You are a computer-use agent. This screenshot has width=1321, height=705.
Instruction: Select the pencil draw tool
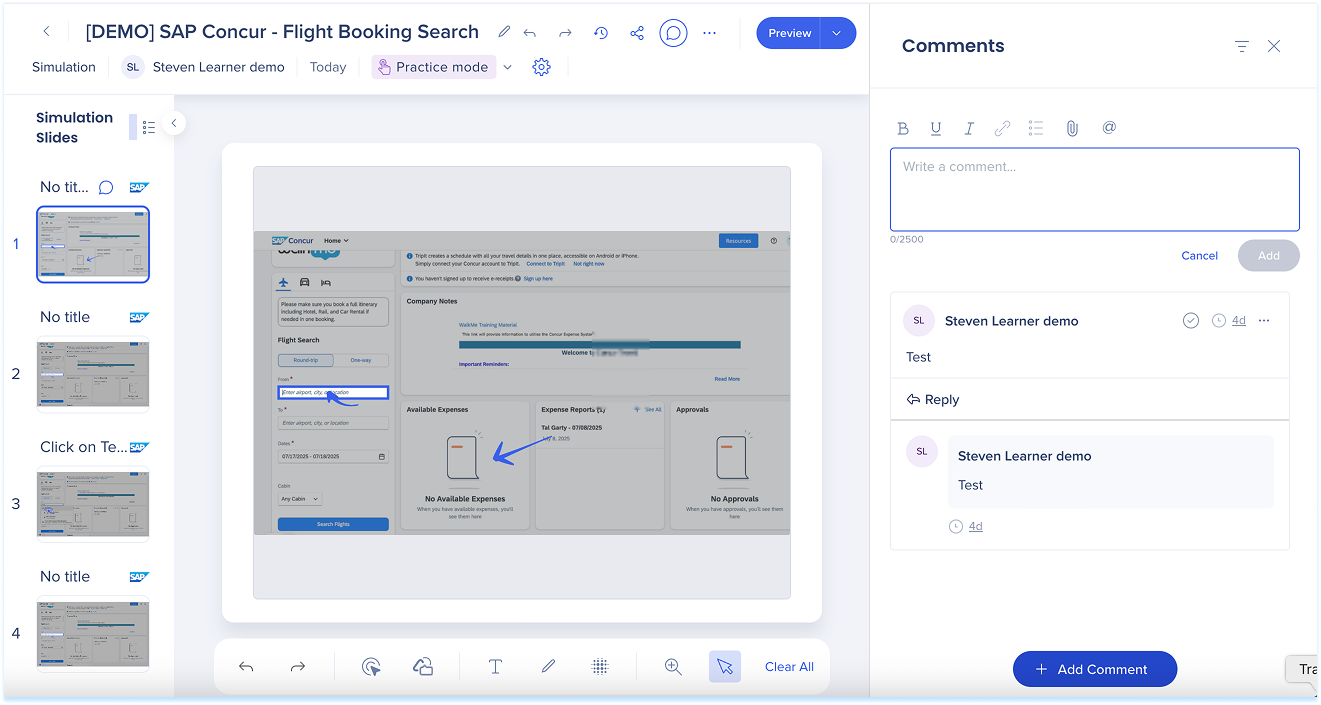point(548,667)
